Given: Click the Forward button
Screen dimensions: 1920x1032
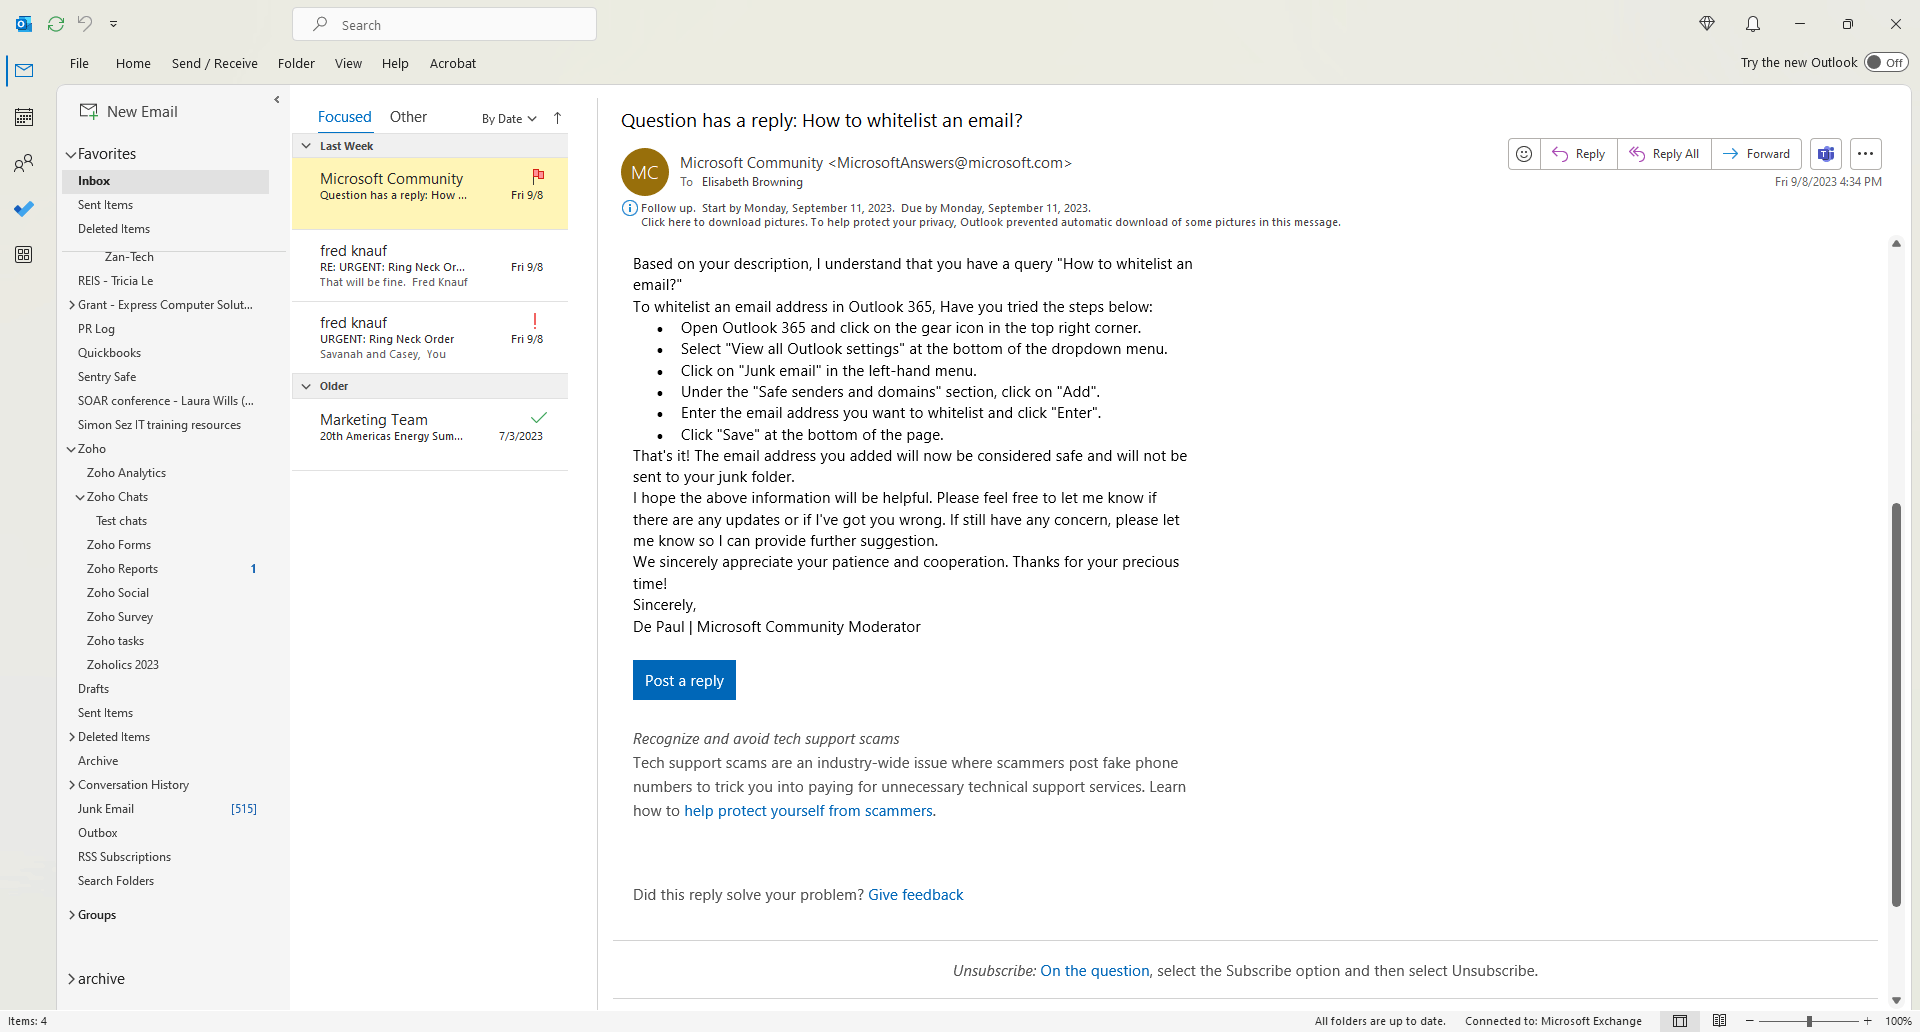Looking at the screenshot, I should pos(1757,154).
